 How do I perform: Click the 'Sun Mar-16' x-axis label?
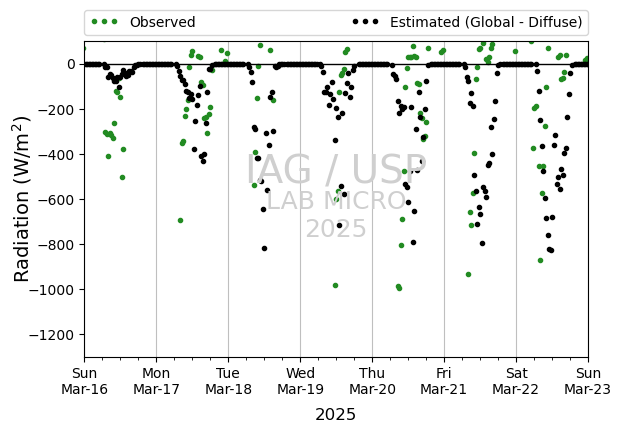coord(84,381)
